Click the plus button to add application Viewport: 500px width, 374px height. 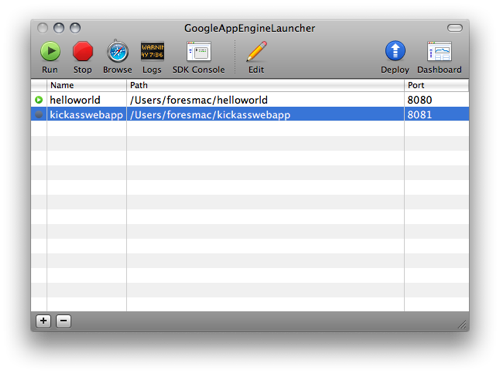(x=43, y=321)
